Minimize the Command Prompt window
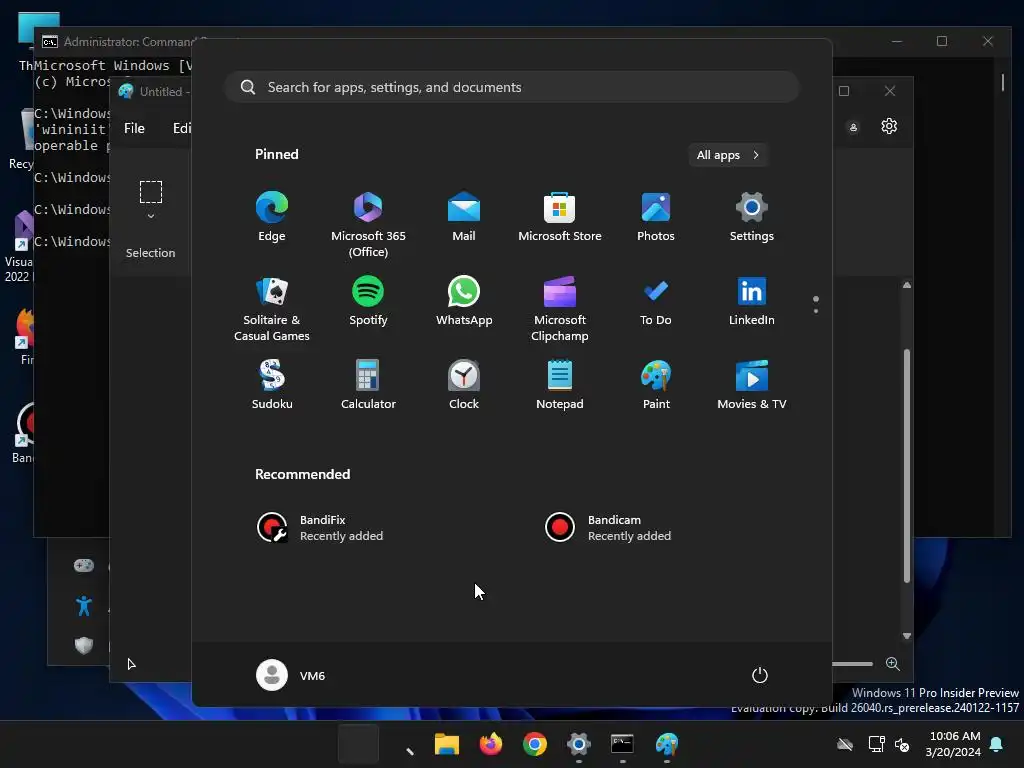1024x768 pixels. [x=897, y=41]
